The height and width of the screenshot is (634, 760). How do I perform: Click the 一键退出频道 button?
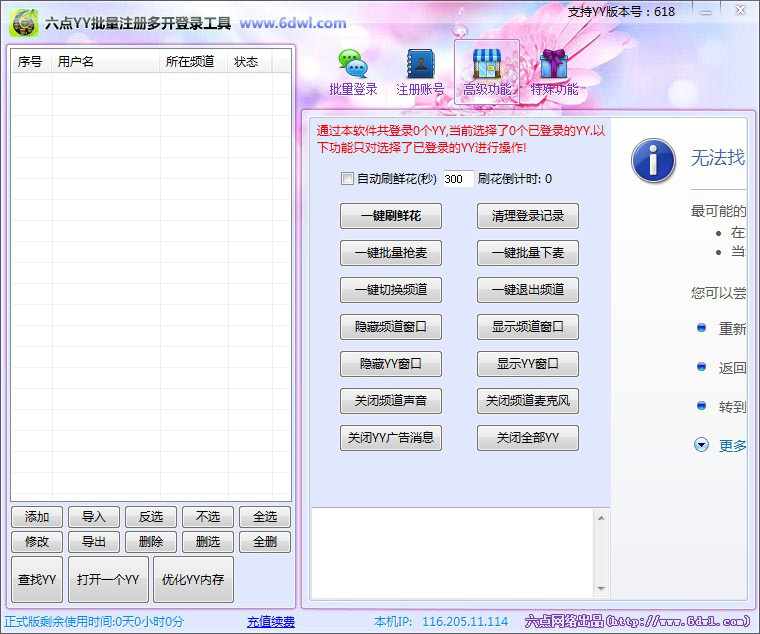[528, 289]
